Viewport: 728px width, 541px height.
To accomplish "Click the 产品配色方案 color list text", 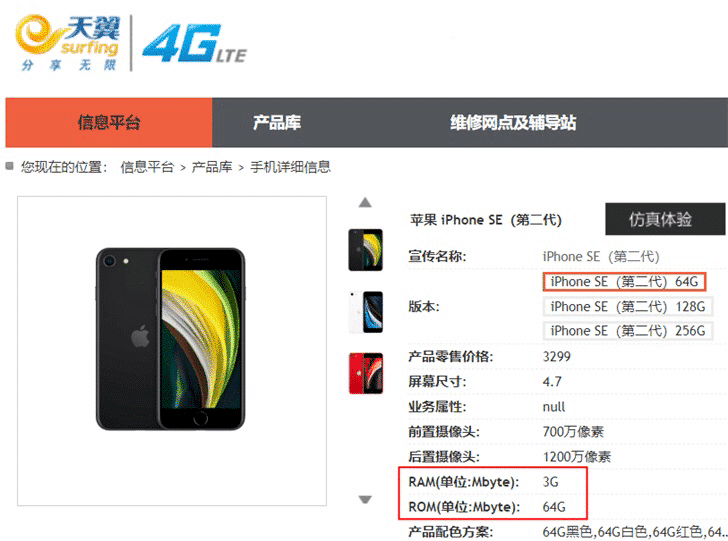I will click(x=635, y=532).
